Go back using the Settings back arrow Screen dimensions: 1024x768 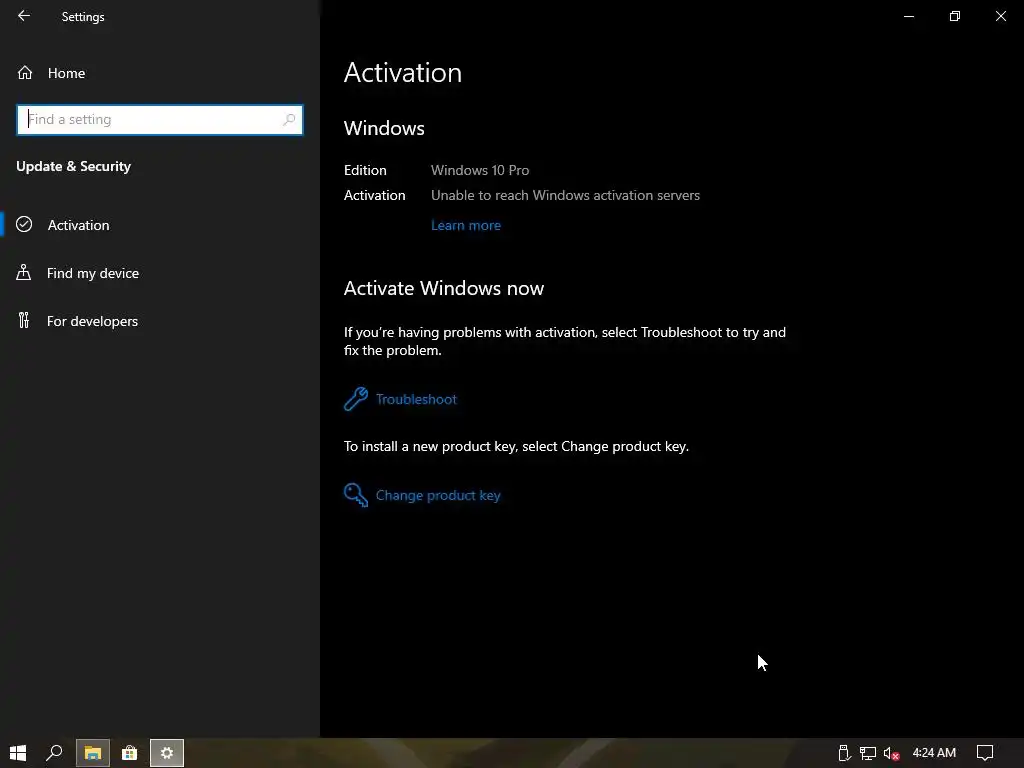(24, 16)
